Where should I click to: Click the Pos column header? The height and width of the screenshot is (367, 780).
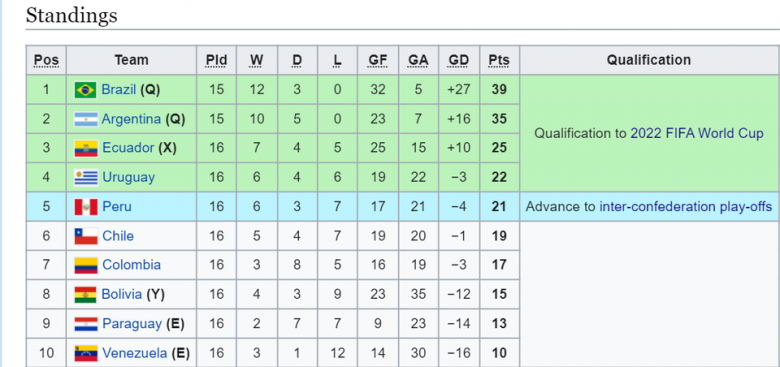(x=46, y=60)
